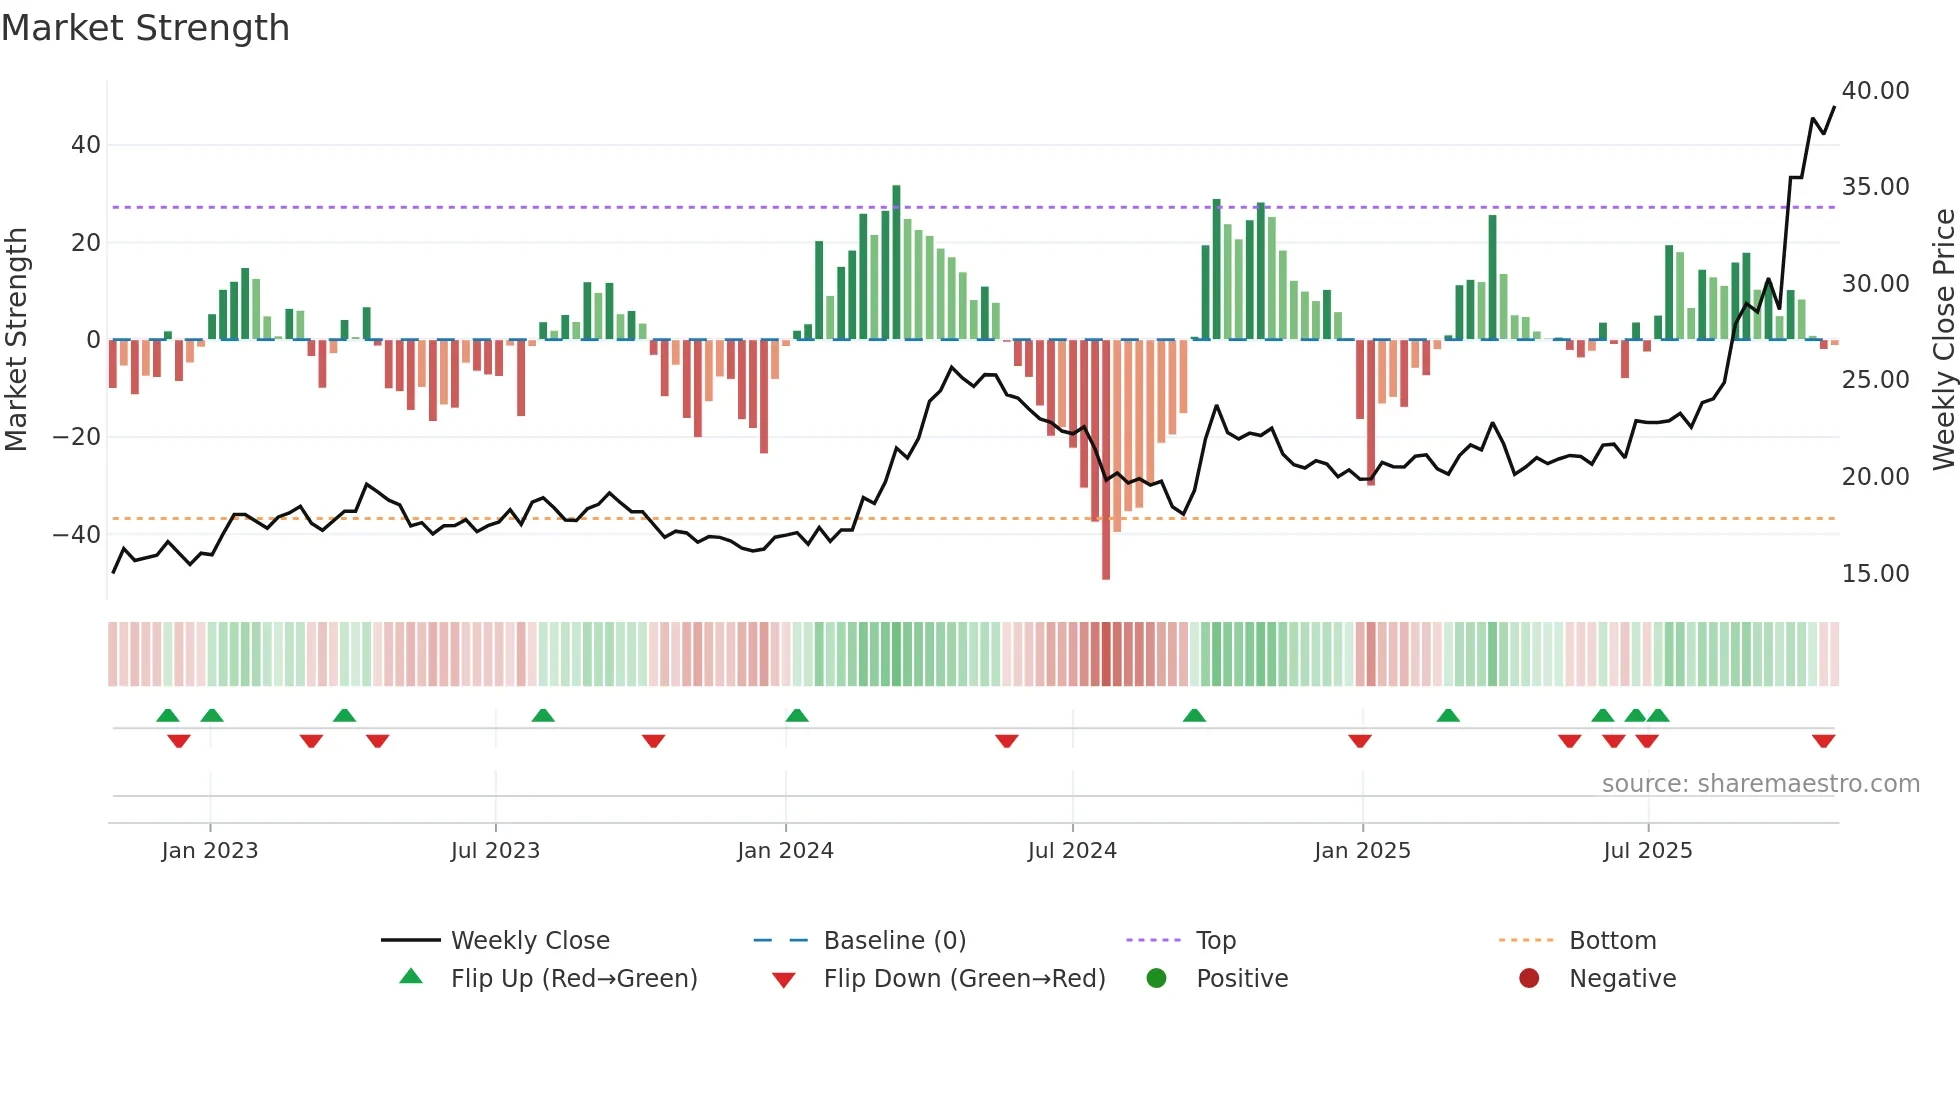
Task: Click the Jan 2023 axis label
Action: click(x=210, y=851)
